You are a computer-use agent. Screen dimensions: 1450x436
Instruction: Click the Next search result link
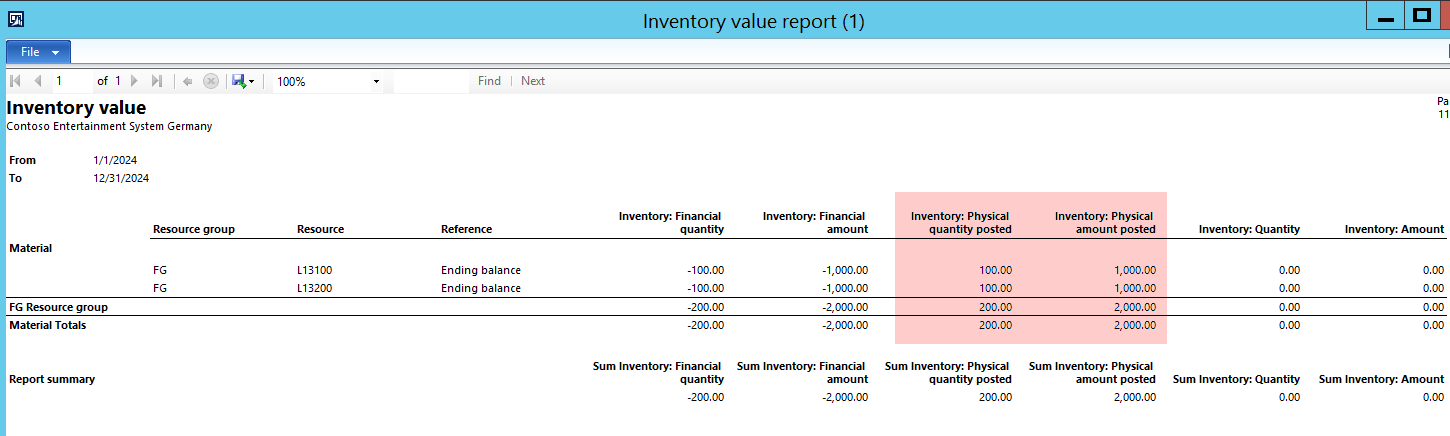tap(533, 81)
